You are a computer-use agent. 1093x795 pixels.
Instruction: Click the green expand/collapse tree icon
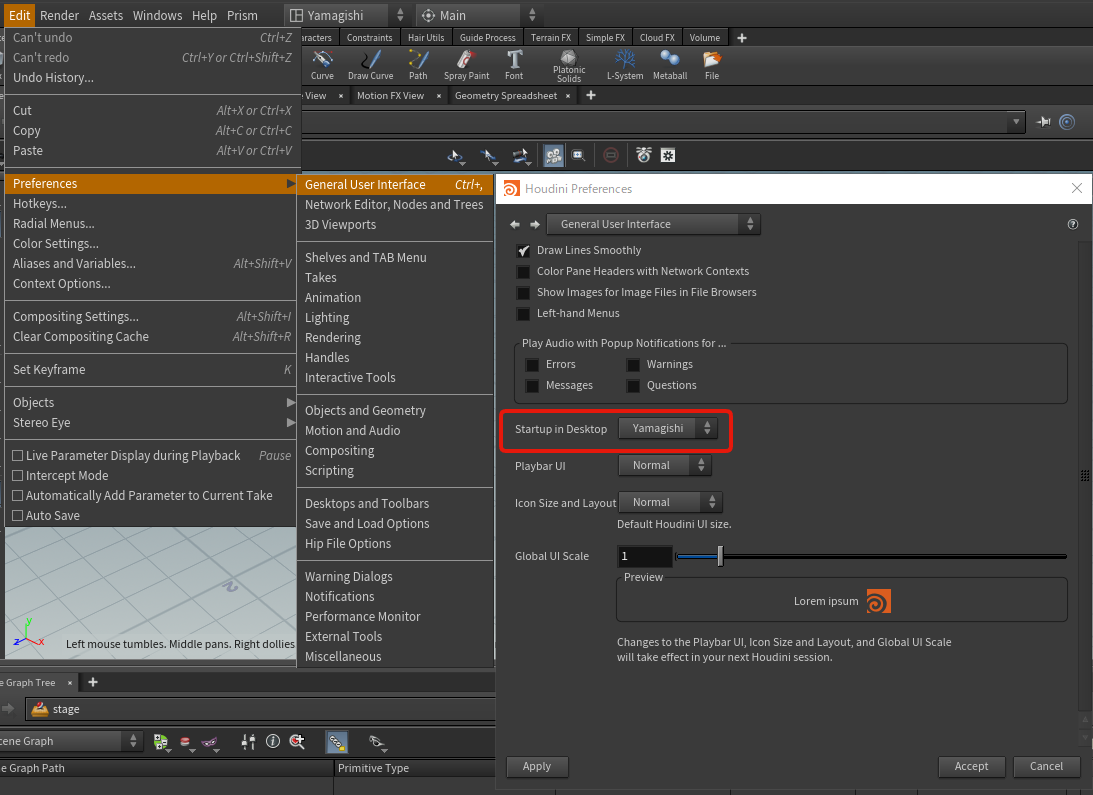pyautogui.click(x=161, y=742)
